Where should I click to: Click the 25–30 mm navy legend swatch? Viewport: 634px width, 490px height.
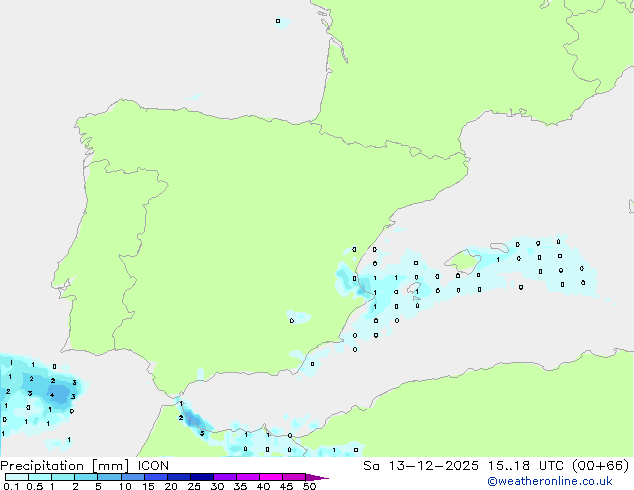(x=201, y=477)
